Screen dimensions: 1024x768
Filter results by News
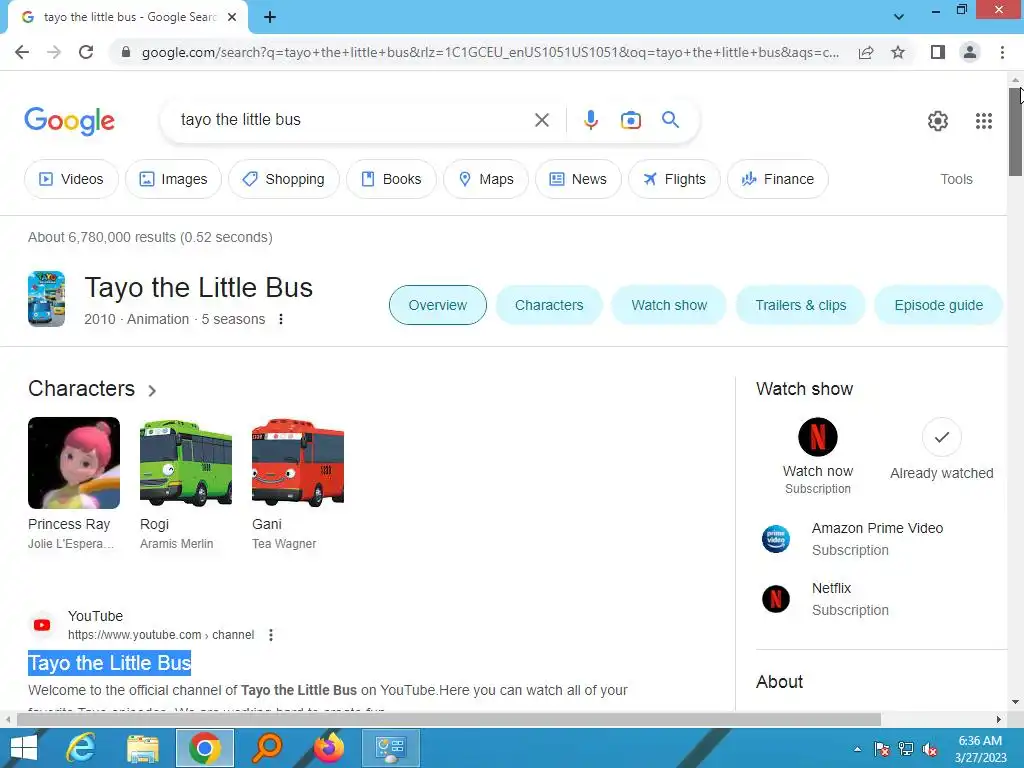578,179
